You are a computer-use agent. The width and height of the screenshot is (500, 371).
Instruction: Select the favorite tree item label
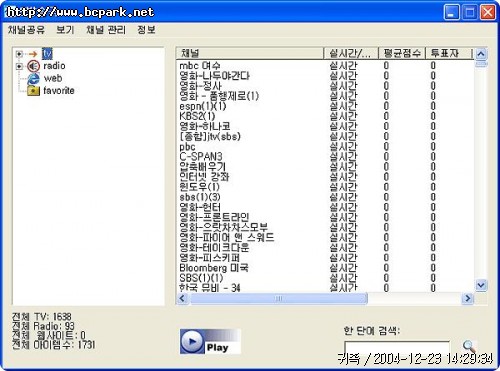point(59,91)
